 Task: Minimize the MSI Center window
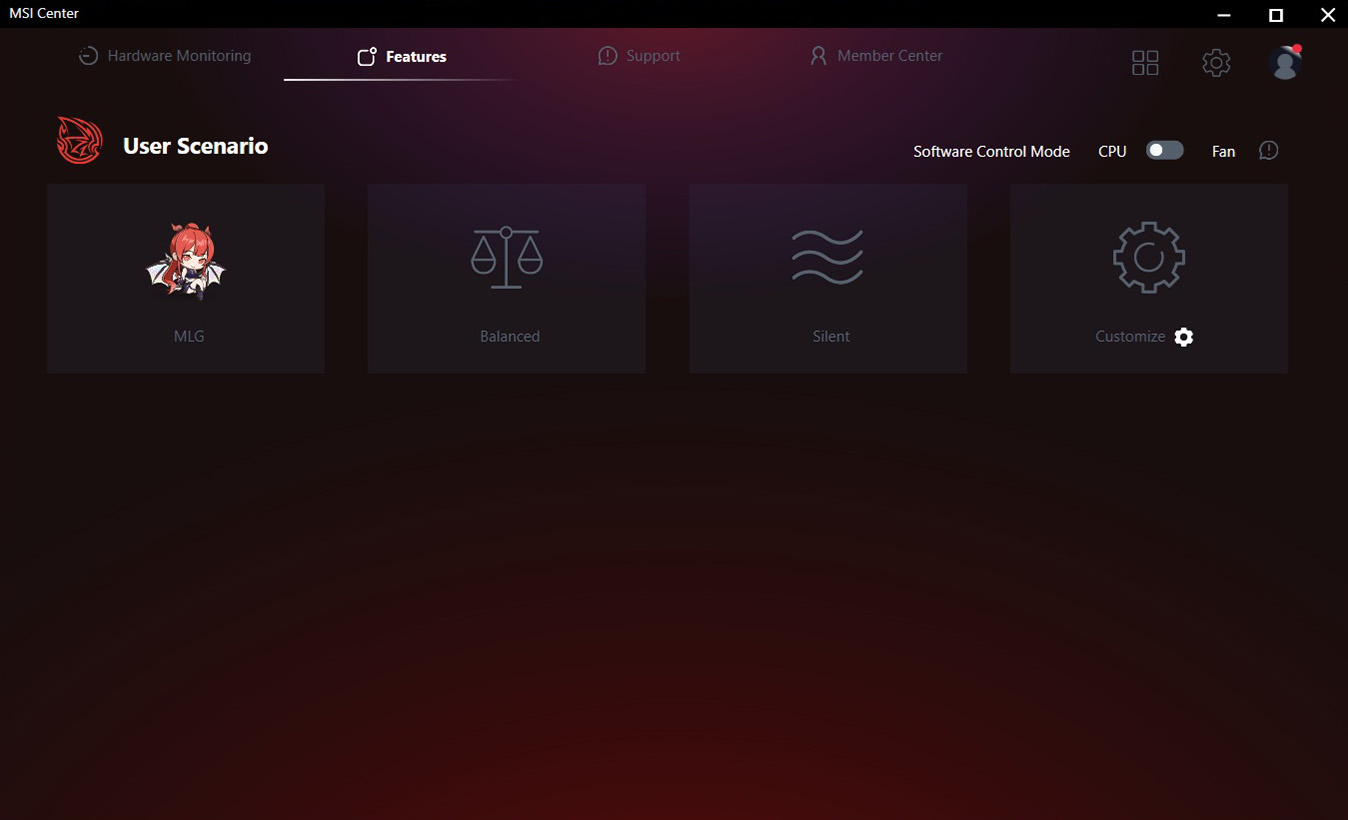pyautogui.click(x=1225, y=14)
